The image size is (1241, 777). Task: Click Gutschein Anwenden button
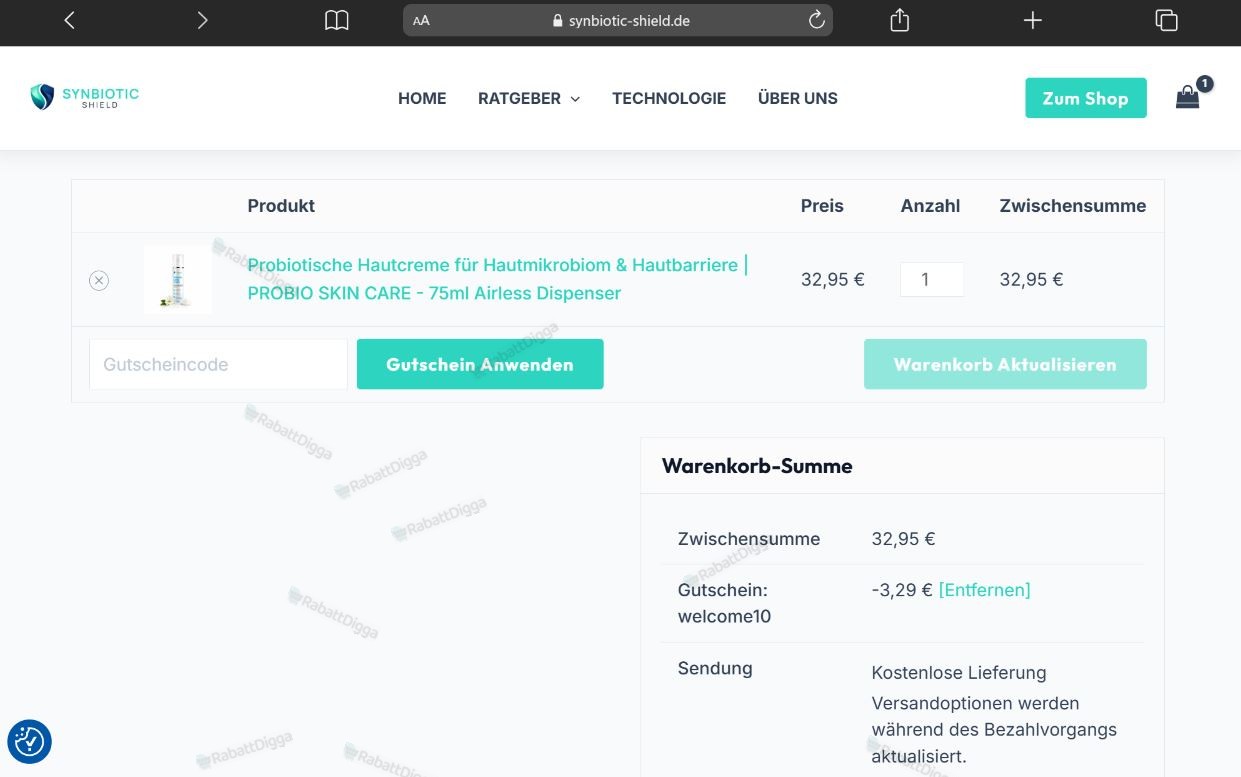pyautogui.click(x=480, y=364)
